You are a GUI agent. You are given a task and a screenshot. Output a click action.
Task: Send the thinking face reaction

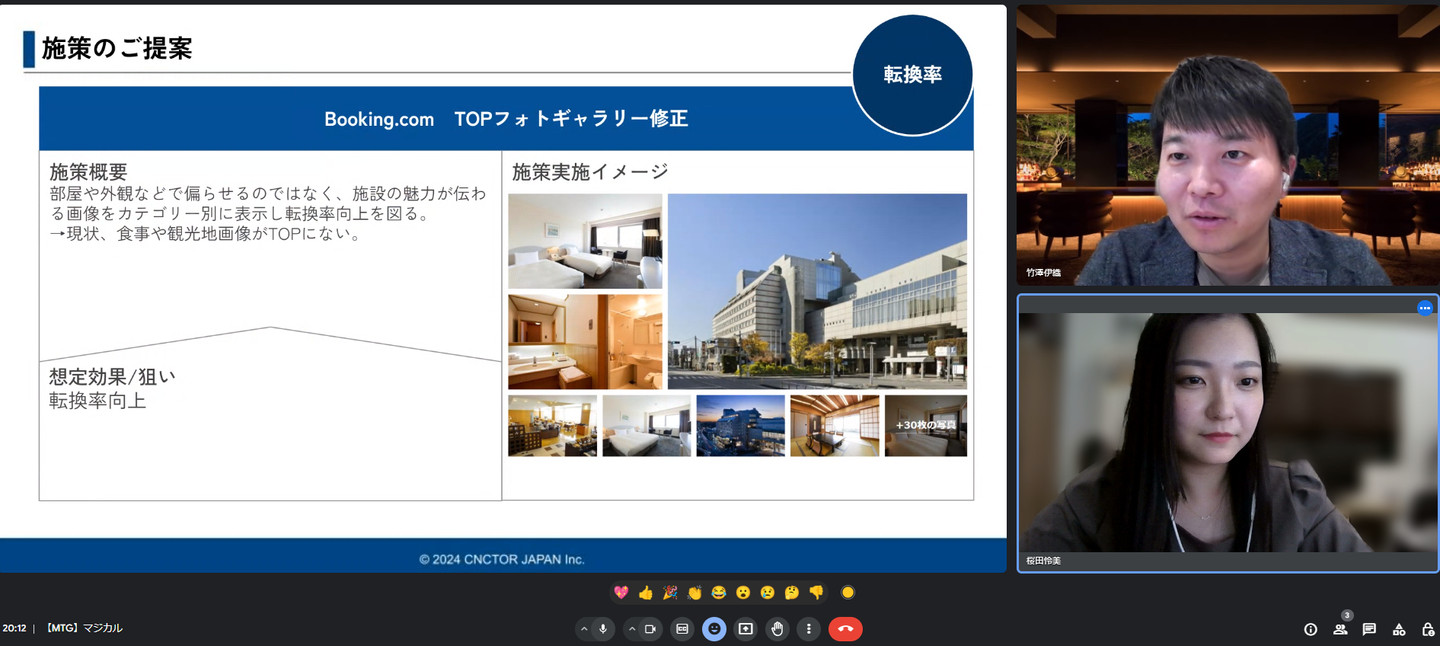point(792,593)
